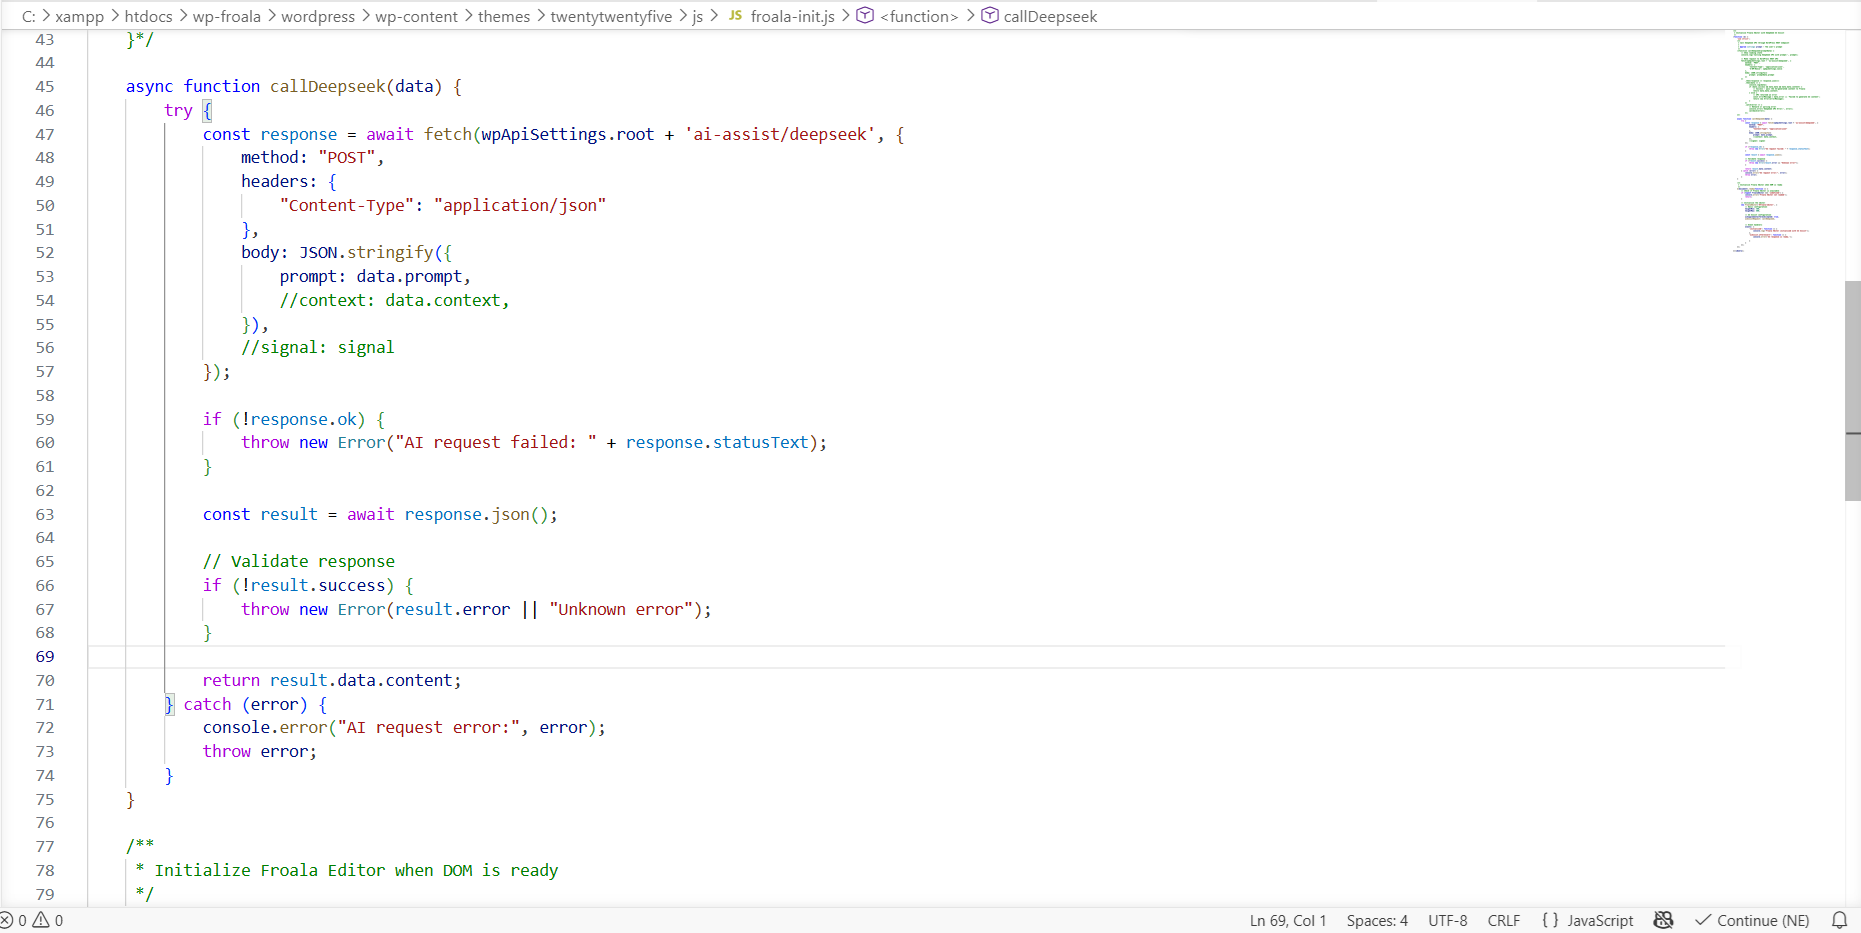Click 'Initialize Froala Editor when DOM is ready' comment
The width and height of the screenshot is (1861, 933).
coord(356,870)
